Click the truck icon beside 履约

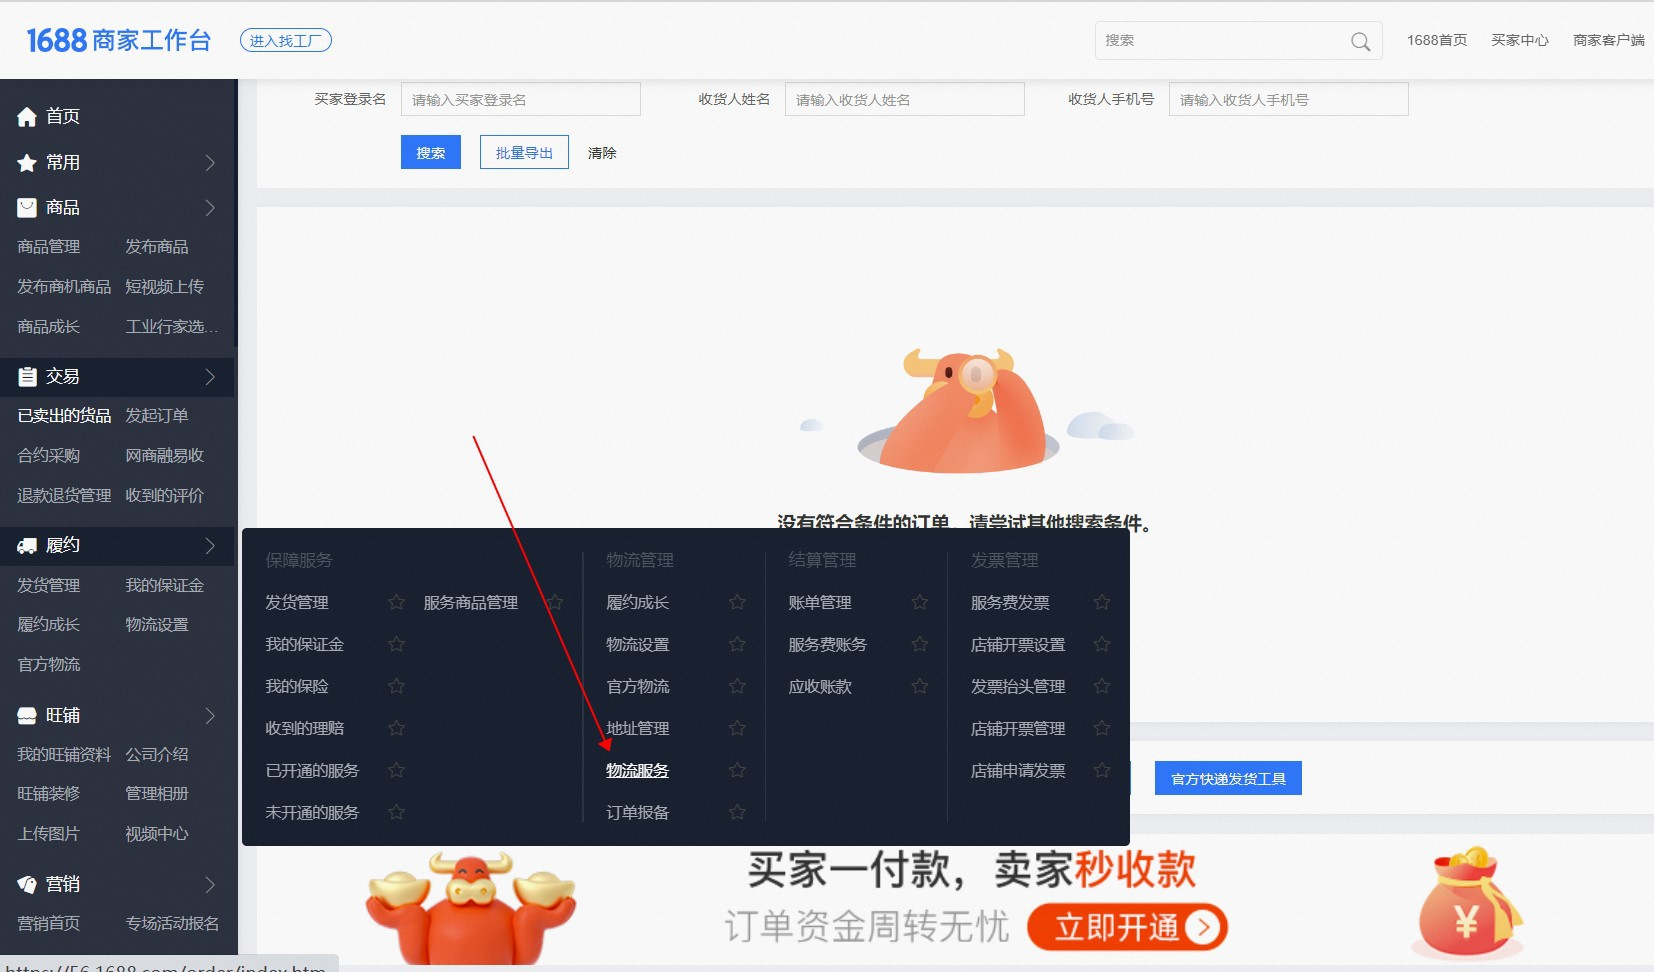point(27,546)
